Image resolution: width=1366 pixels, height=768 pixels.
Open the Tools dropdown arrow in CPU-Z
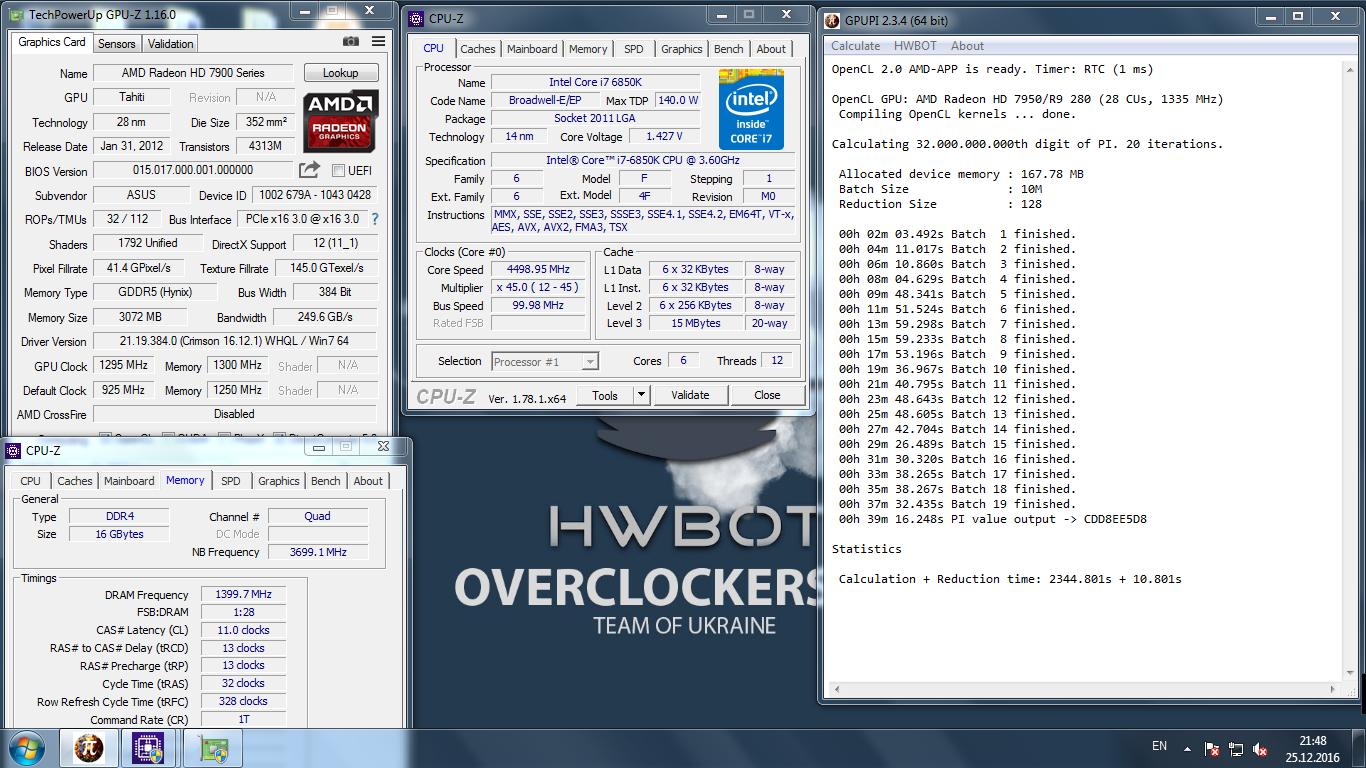642,395
